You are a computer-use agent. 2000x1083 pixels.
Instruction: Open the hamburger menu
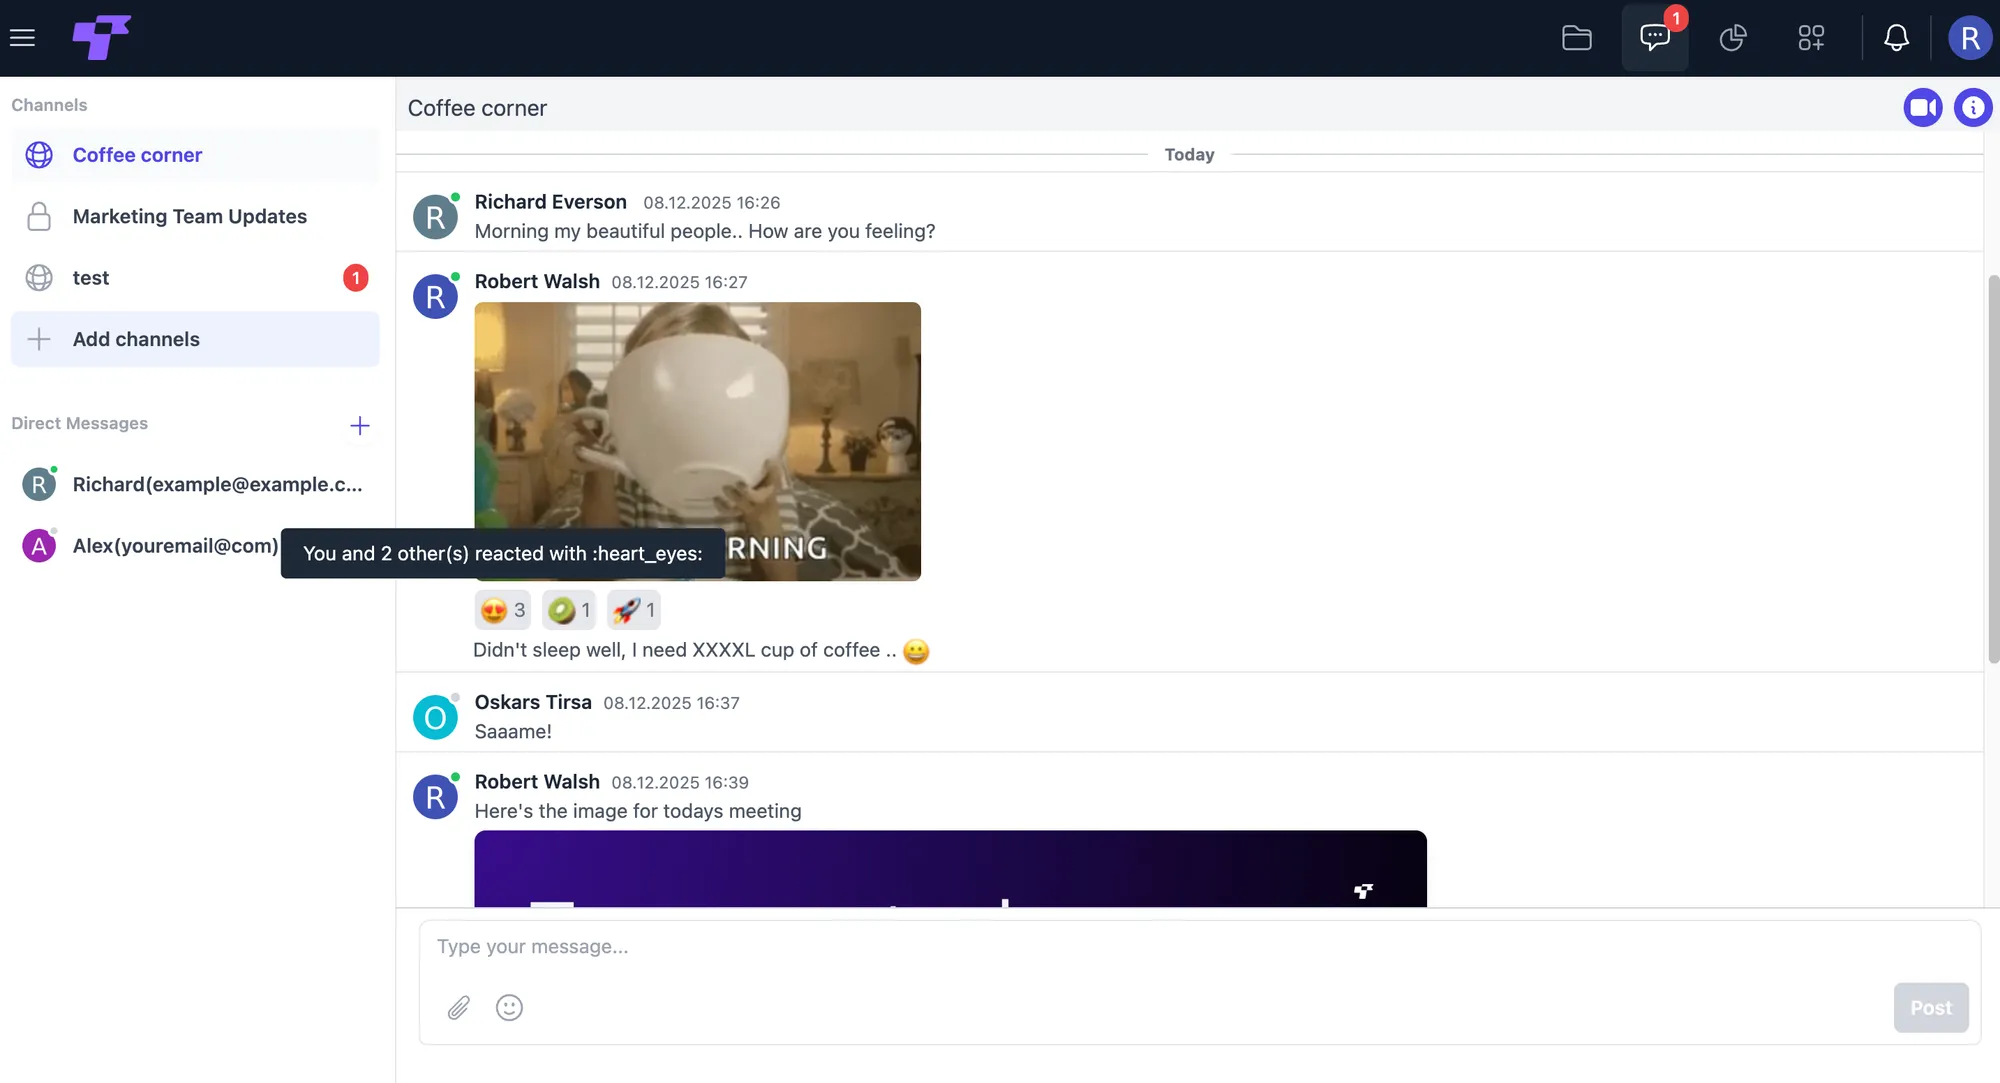(22, 38)
